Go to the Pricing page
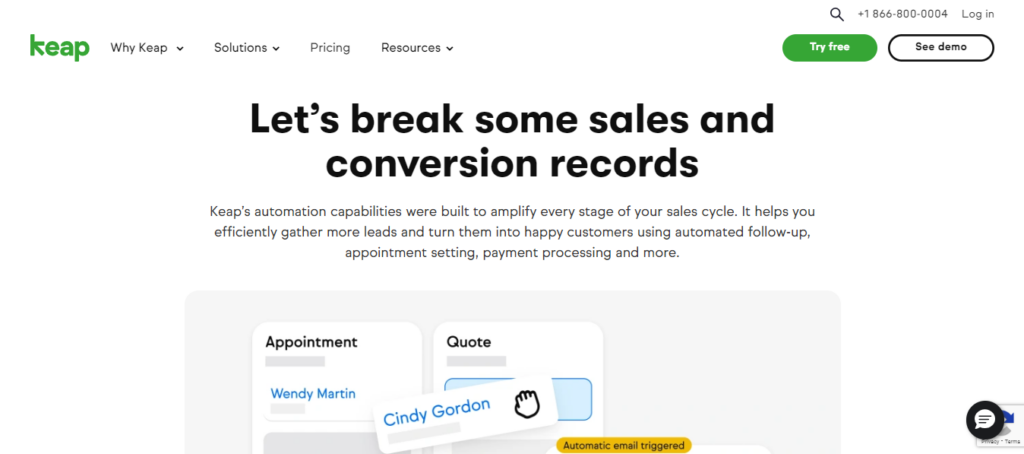The width and height of the screenshot is (1024, 454). pos(330,48)
